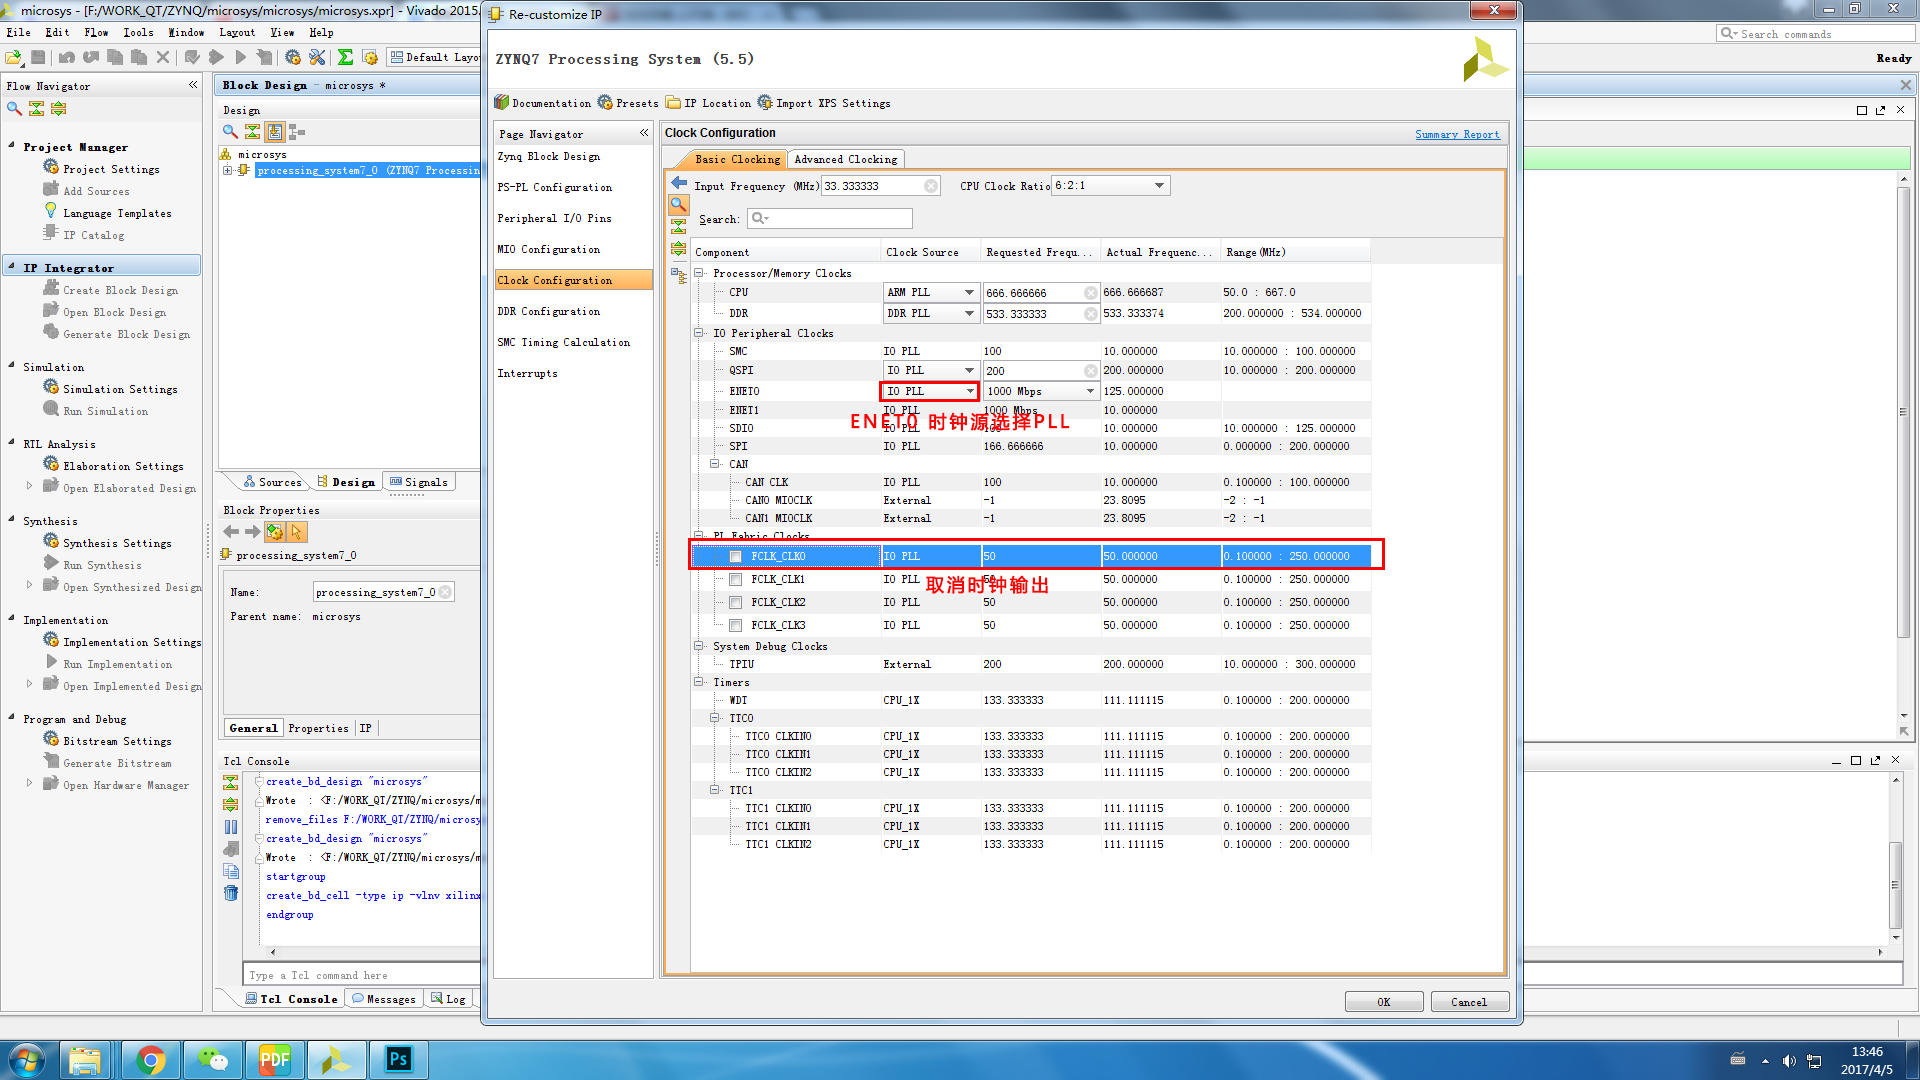Open the Flow menu in Vivado
This screenshot has width=1920, height=1080.
96,32
